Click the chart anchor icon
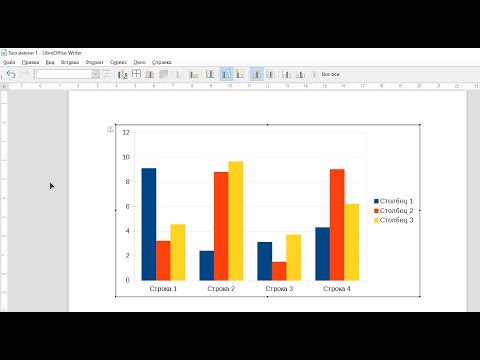Viewport: 480px width, 360px height. pyautogui.click(x=110, y=129)
